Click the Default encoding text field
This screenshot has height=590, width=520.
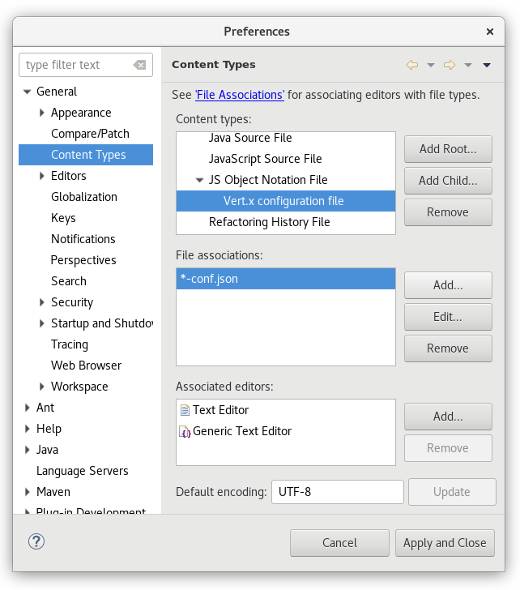point(337,492)
